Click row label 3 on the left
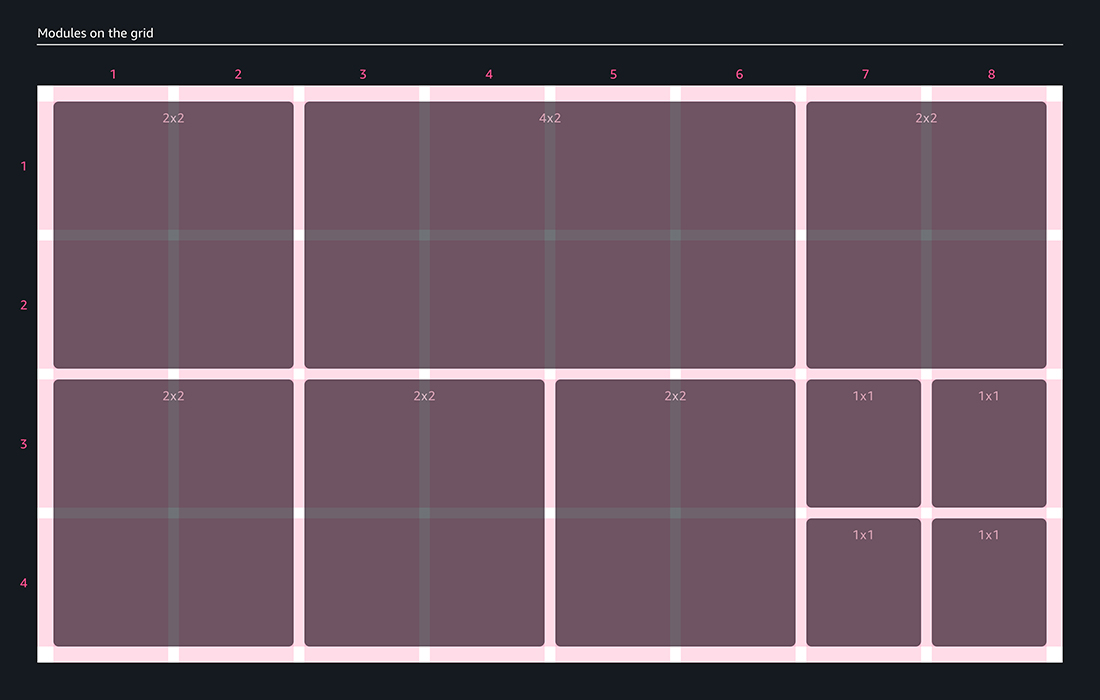Viewport: 1100px width, 700px height. click(24, 444)
